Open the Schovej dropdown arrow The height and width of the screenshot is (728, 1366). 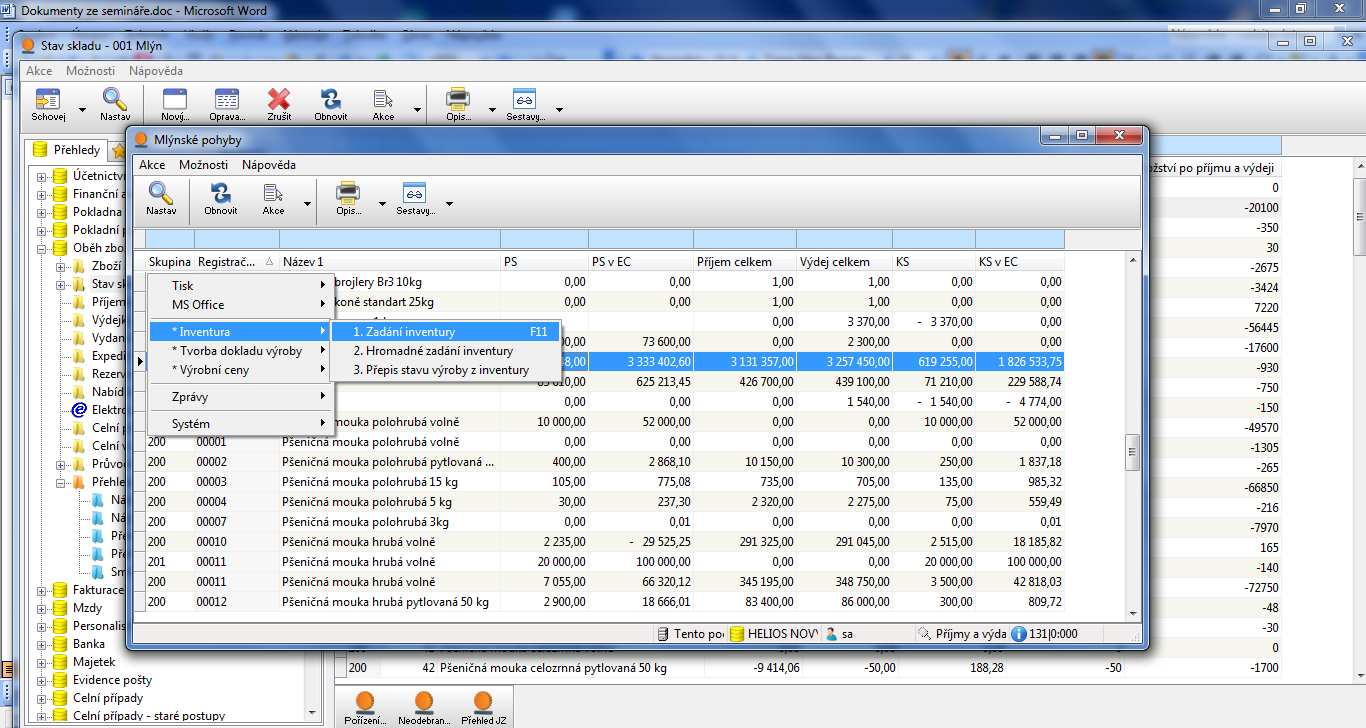pos(82,109)
